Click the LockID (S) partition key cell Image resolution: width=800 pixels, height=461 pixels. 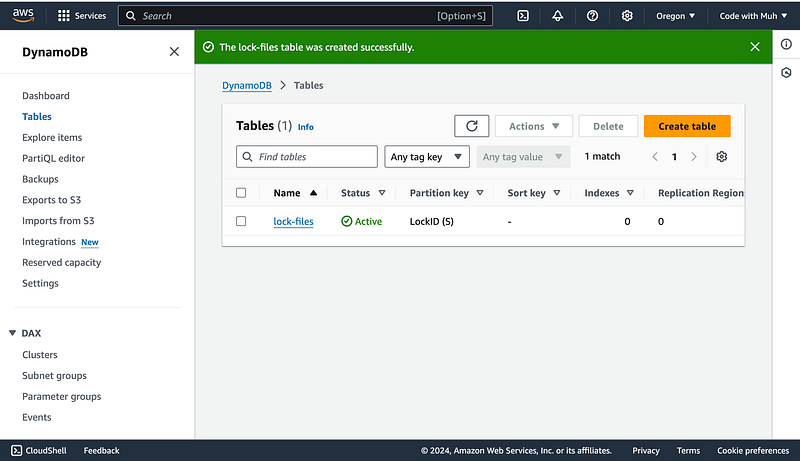click(x=432, y=221)
